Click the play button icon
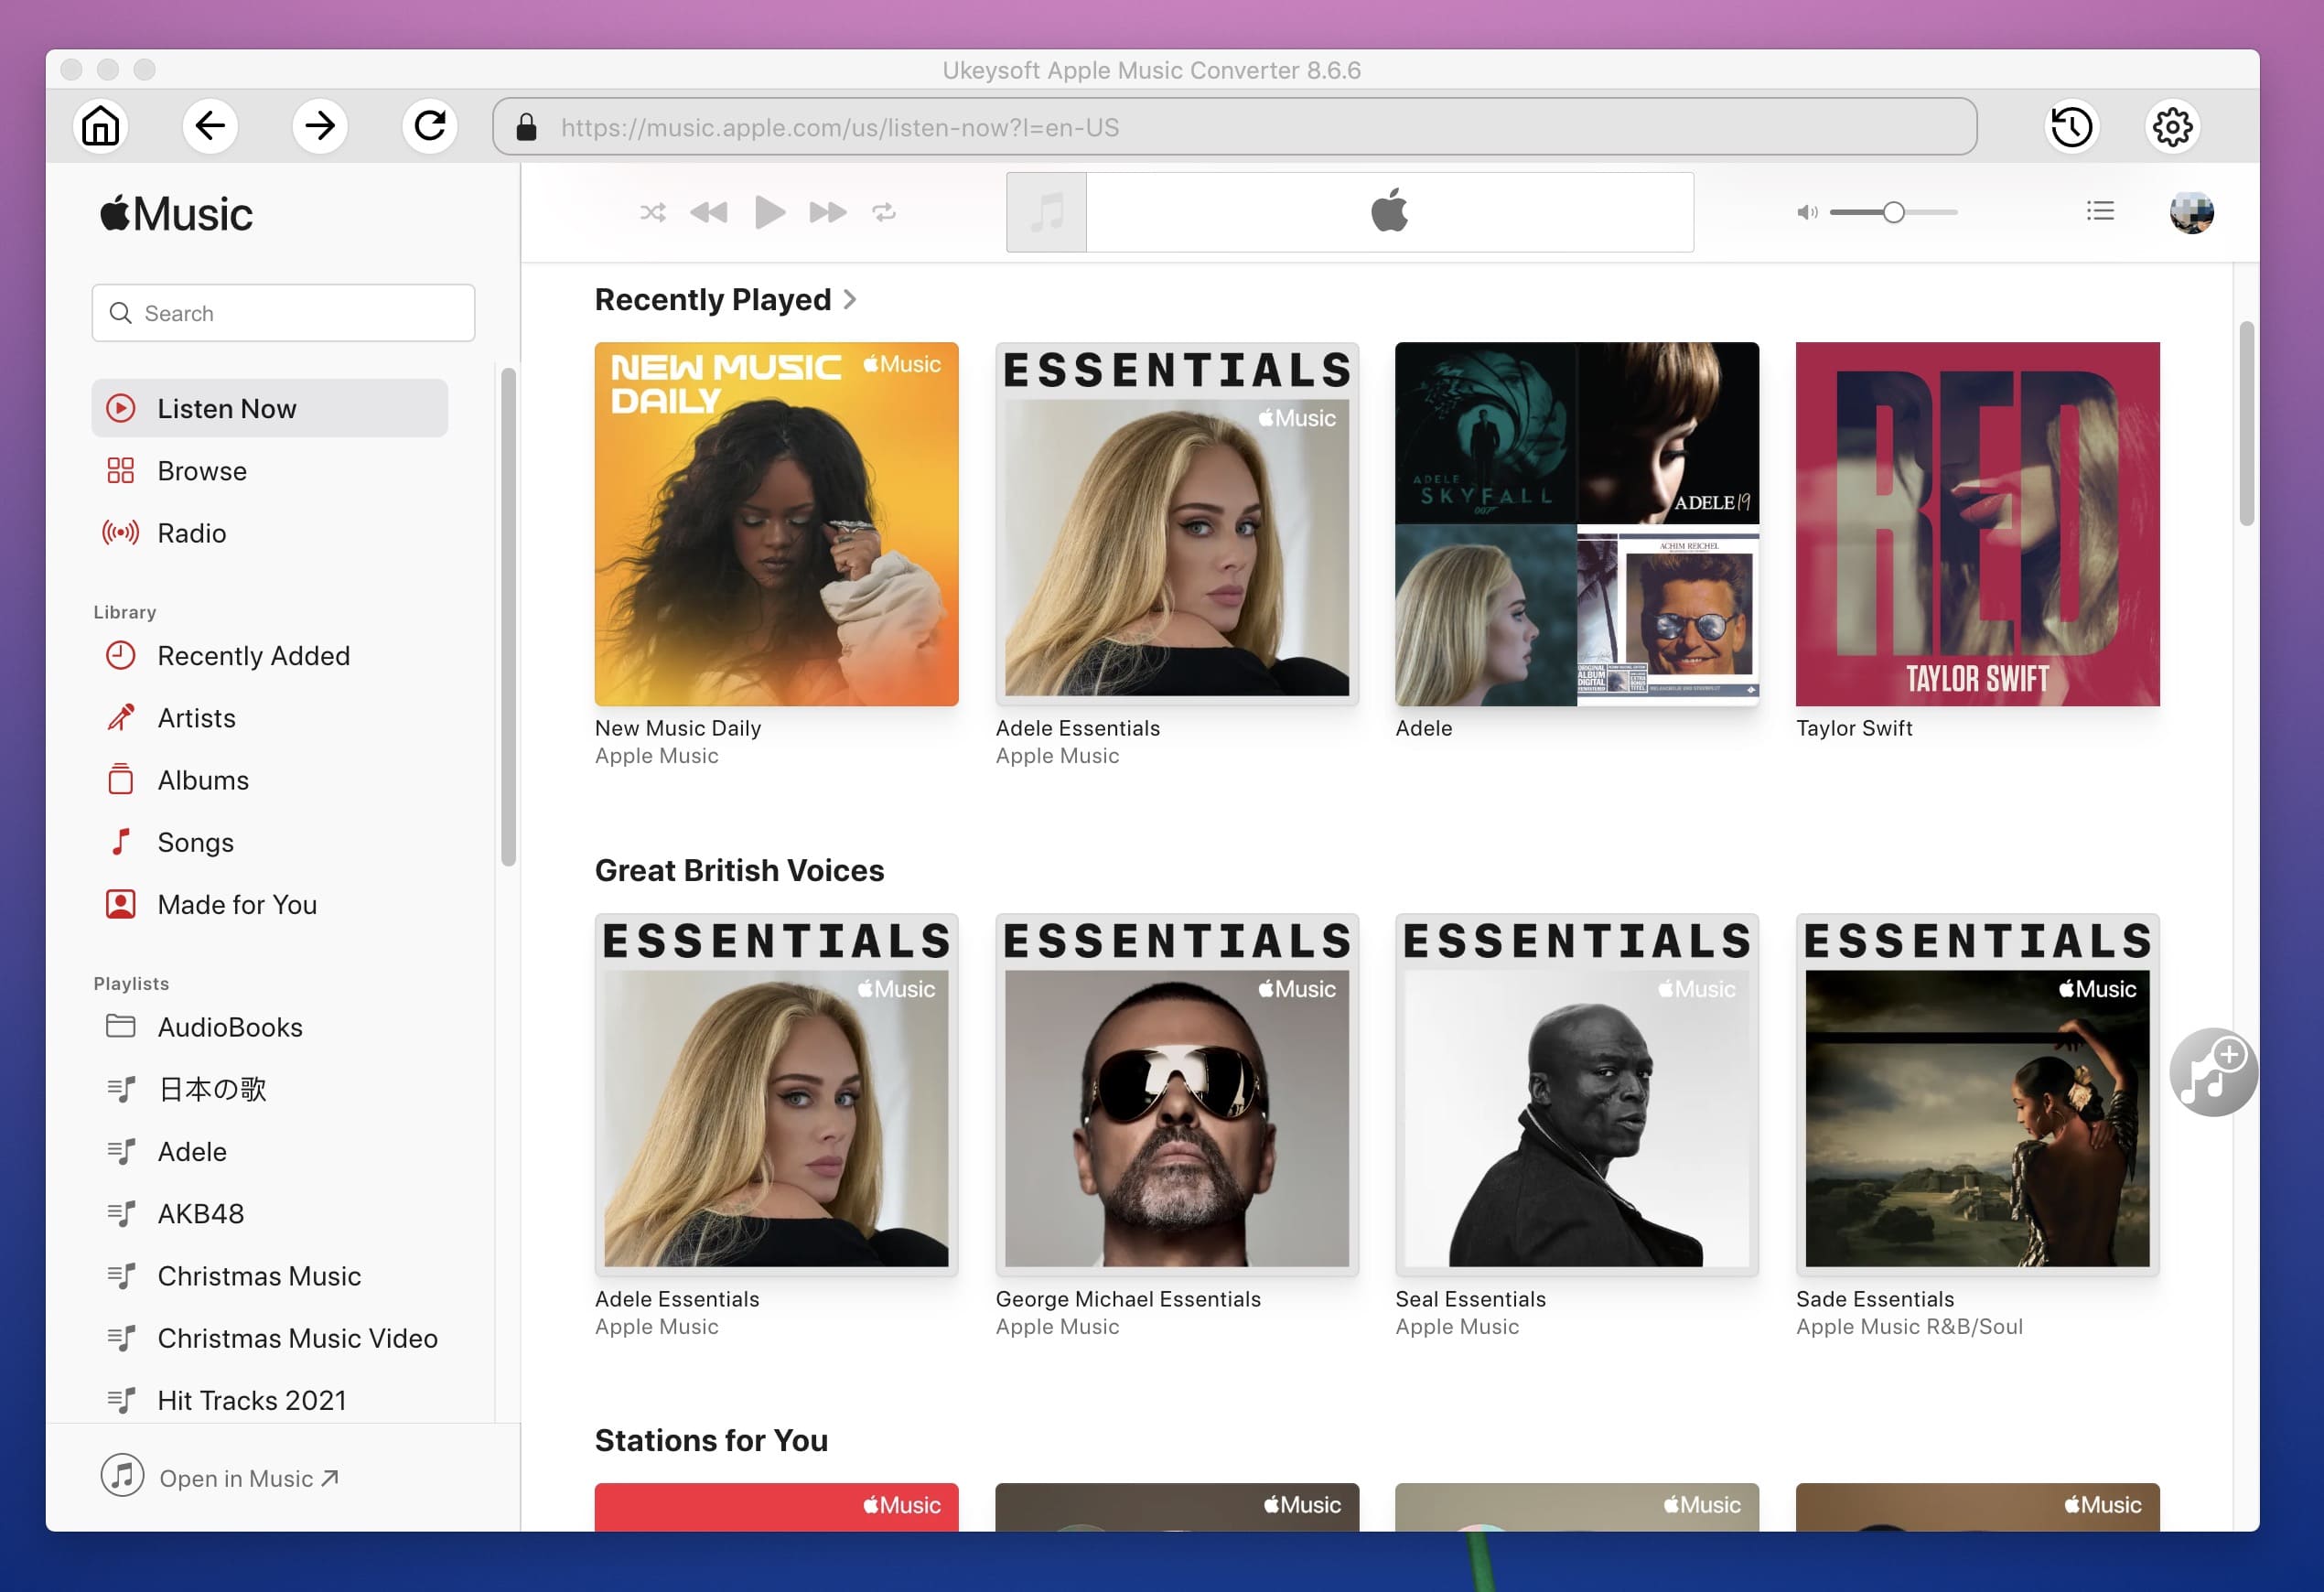 pyautogui.click(x=769, y=211)
